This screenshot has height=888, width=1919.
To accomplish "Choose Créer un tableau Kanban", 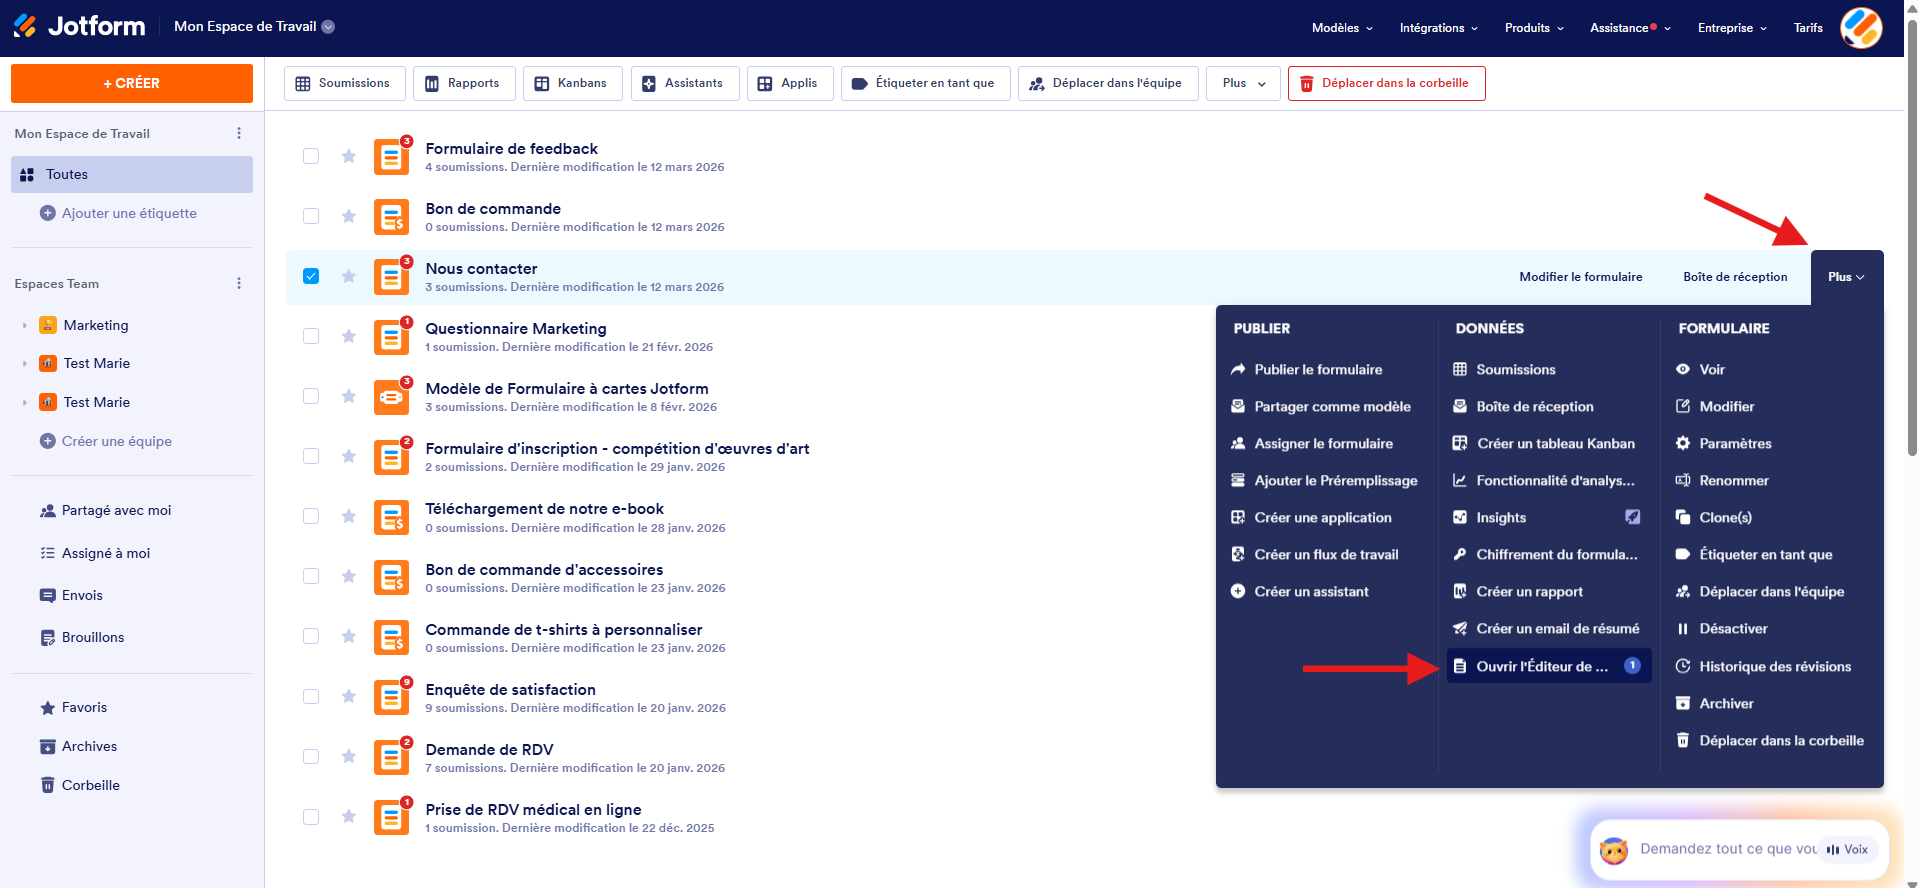I will pos(1544,443).
